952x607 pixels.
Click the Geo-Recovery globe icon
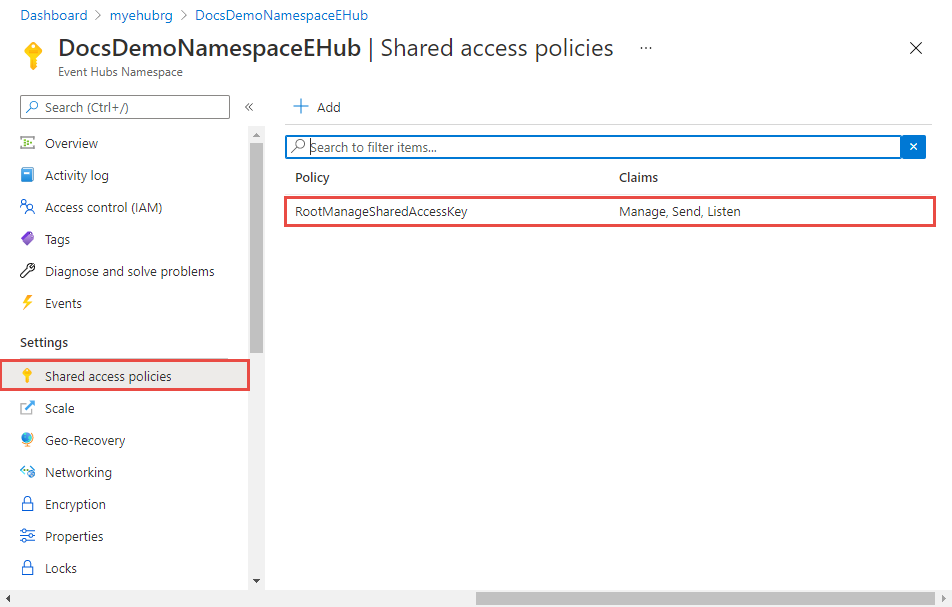[27, 439]
